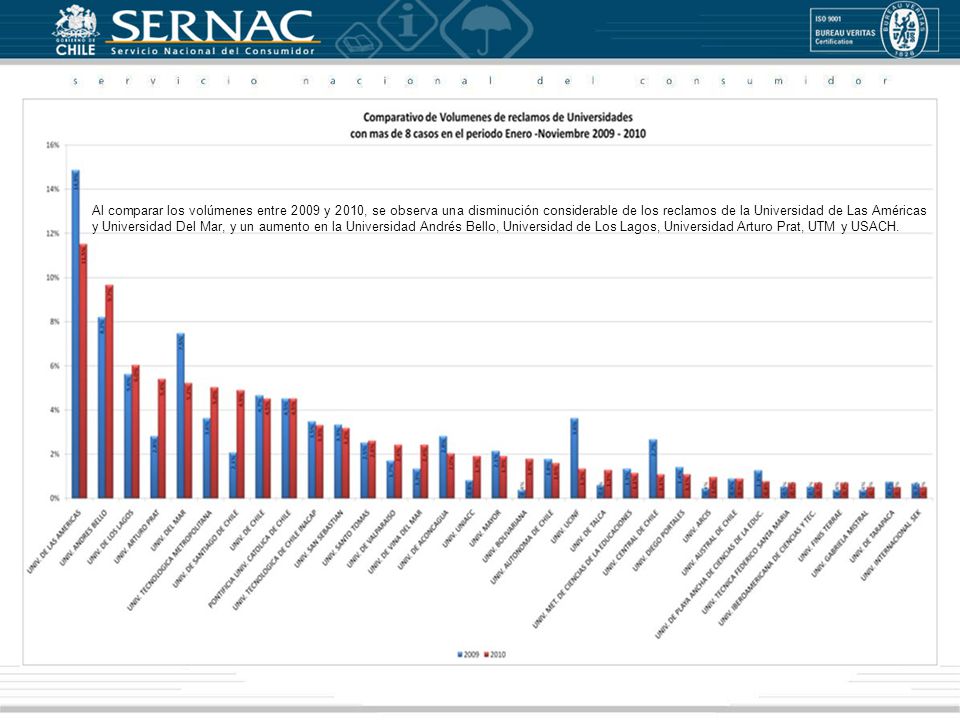Click the 'Servicio Nacional del Consumidor' tagline under SERNAC
The image size is (960, 720).
tap(212, 51)
